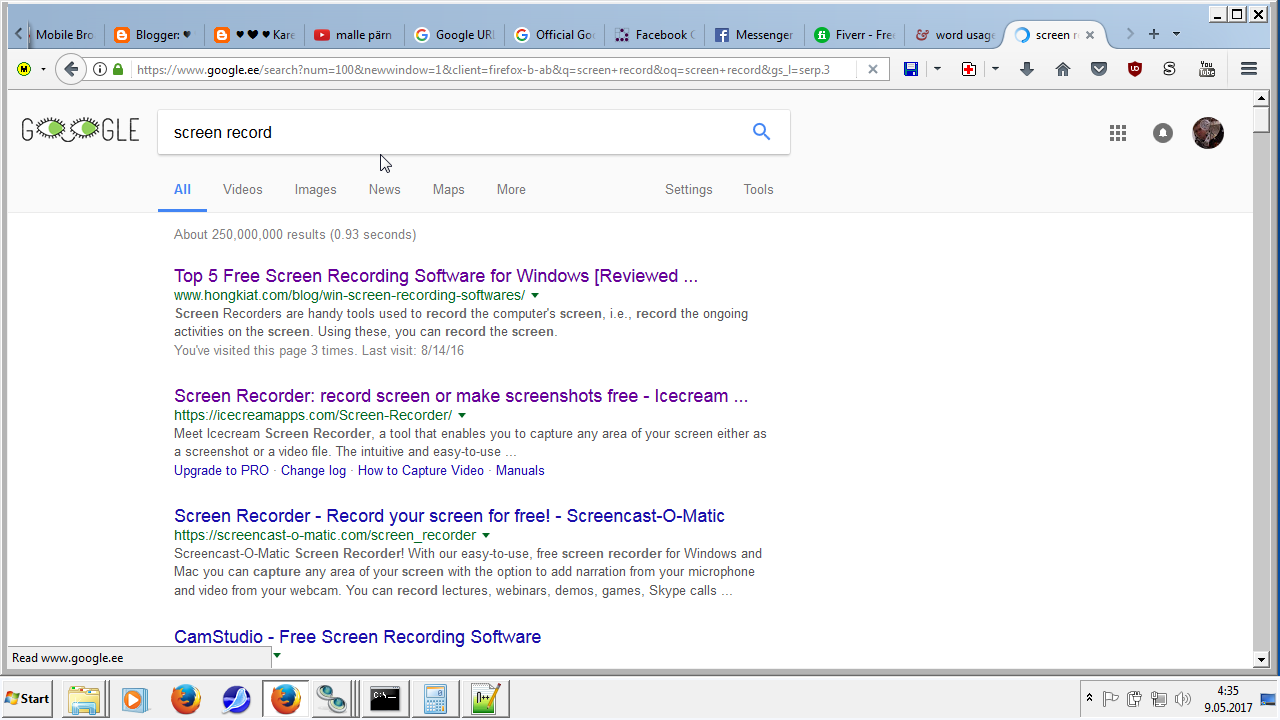Viewport: 1280px width, 720px height.
Task: Expand options arrow for icecreamapps.com result
Action: point(462,416)
